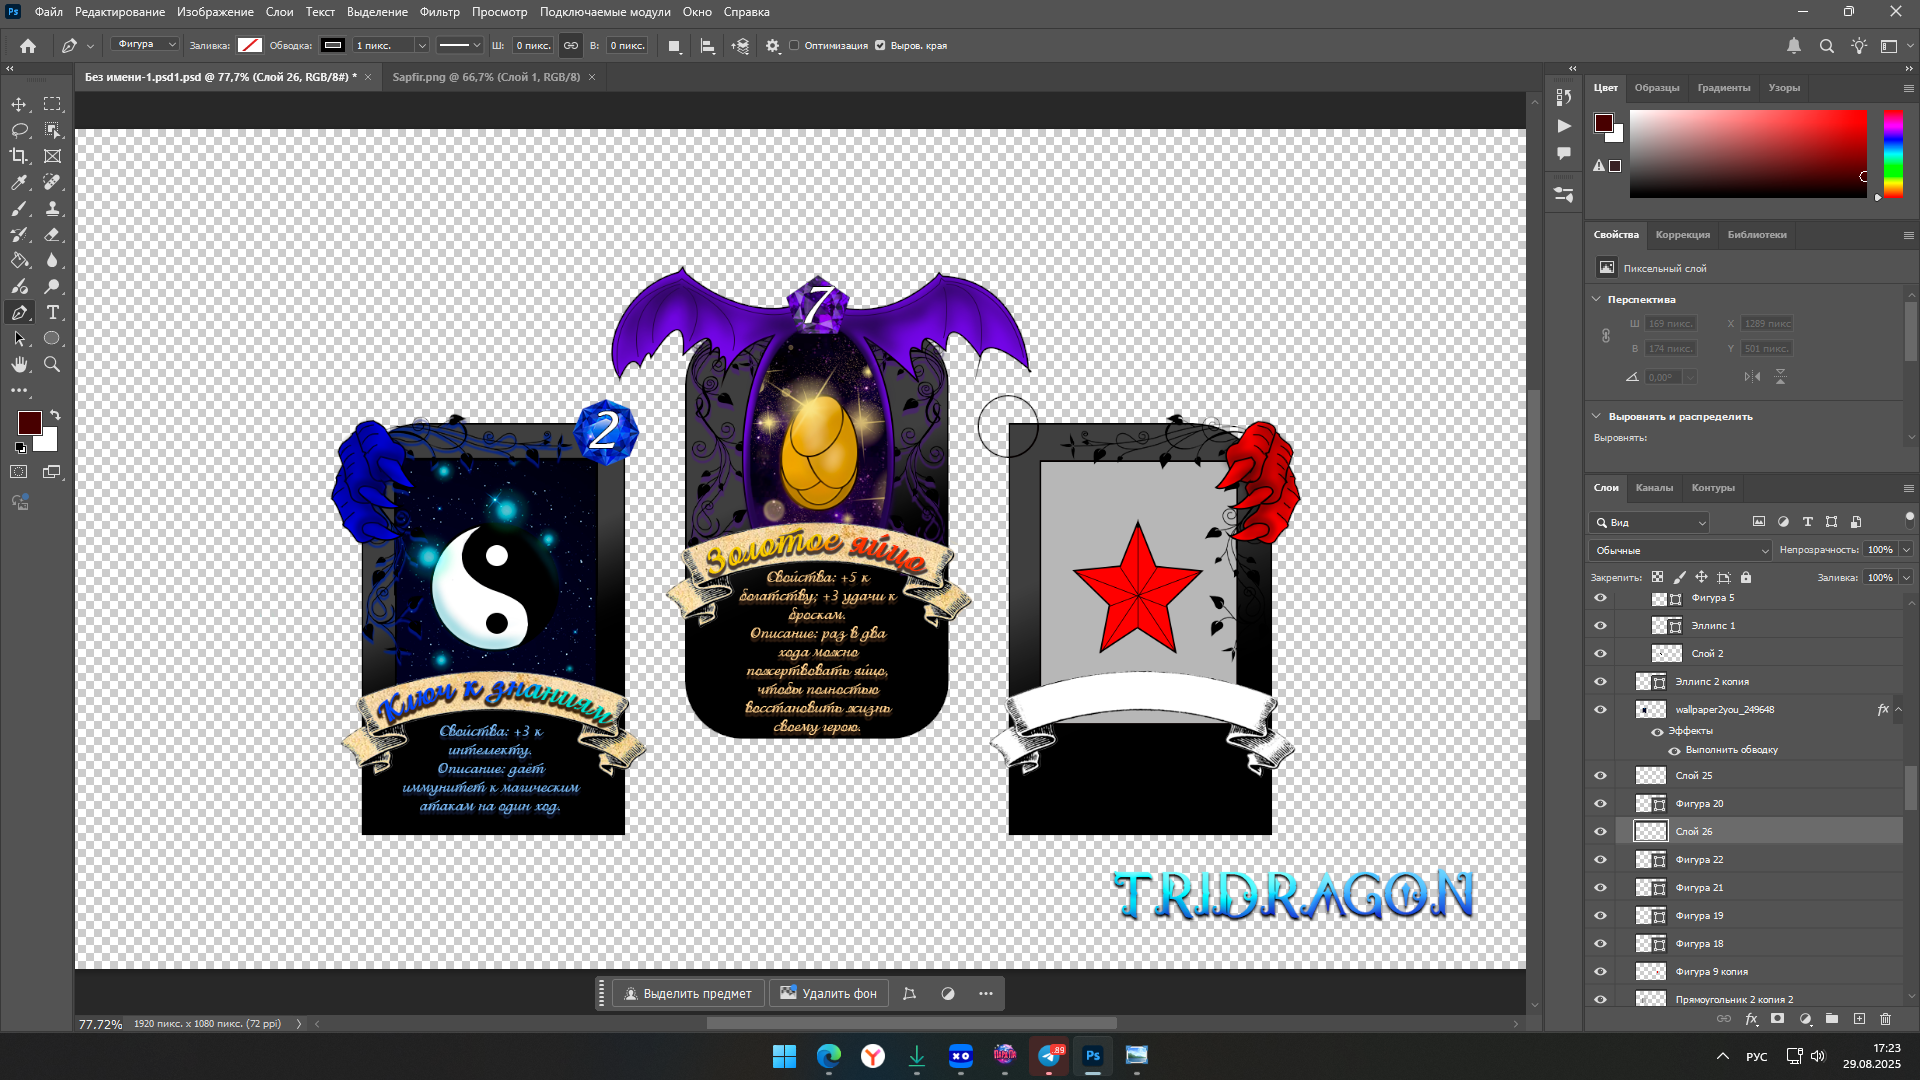The height and width of the screenshot is (1080, 1920).
Task: Select the Crop tool
Action: pyautogui.click(x=19, y=156)
